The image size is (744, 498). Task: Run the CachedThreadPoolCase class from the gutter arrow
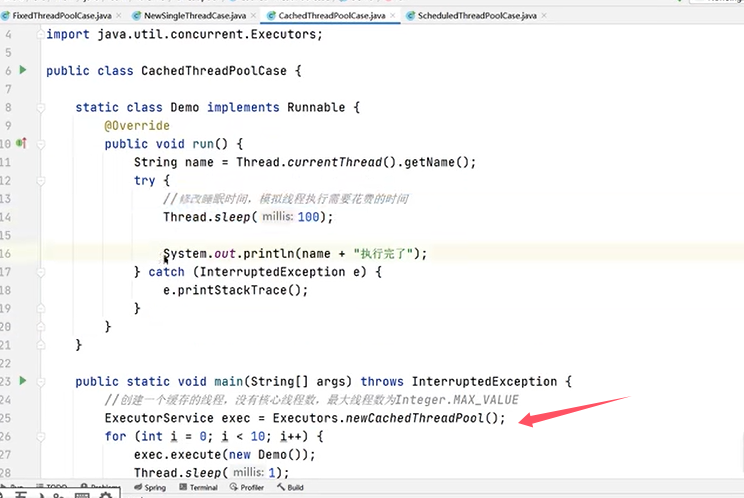(23, 70)
